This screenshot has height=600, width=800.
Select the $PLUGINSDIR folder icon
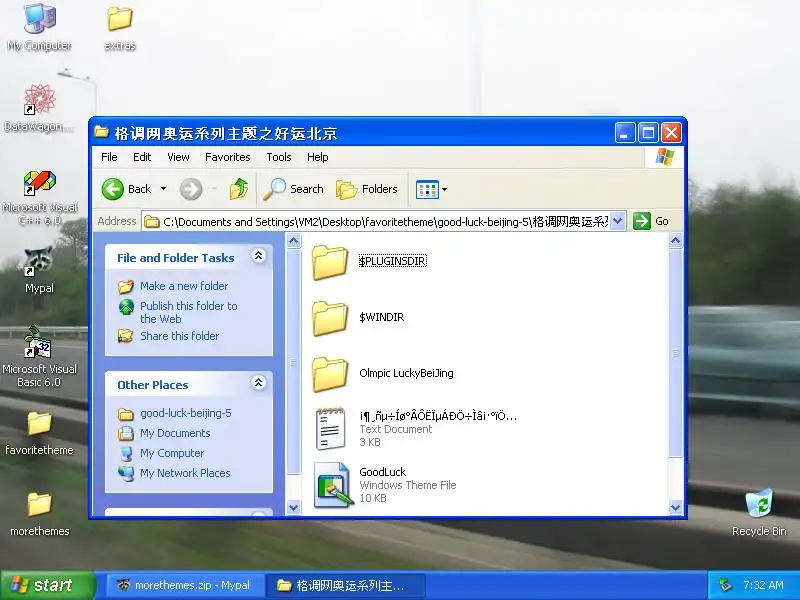click(330, 262)
